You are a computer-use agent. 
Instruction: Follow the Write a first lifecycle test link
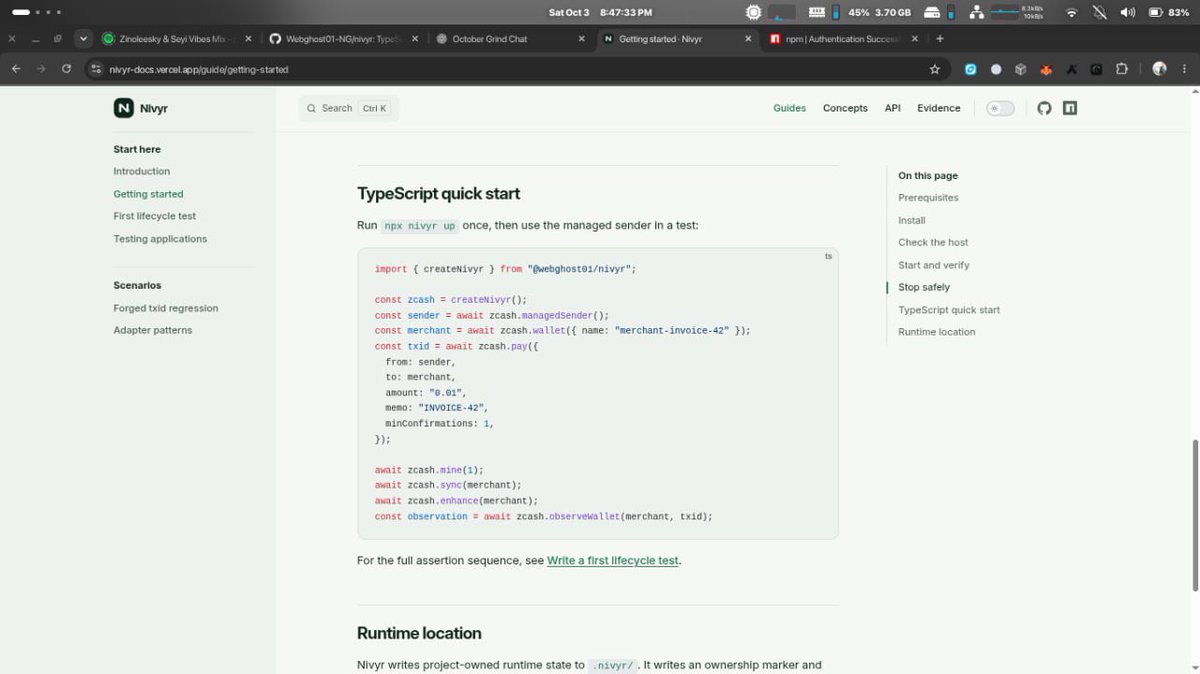click(613, 561)
